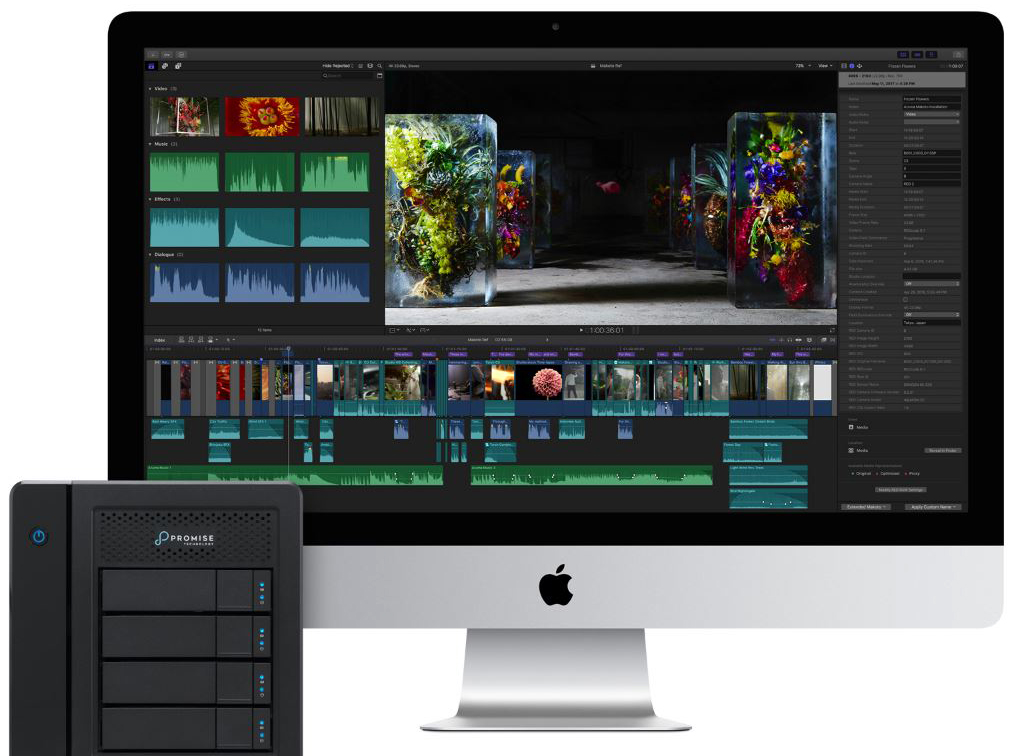Viewport: 1014px width, 756px height.
Task: Collapse the Video clip group
Action: (150, 89)
